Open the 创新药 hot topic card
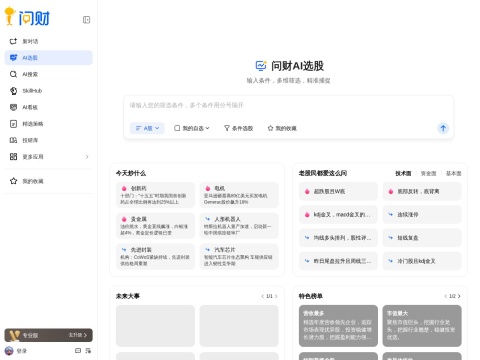The width and height of the screenshot is (480, 360). pyautogui.click(x=155, y=195)
